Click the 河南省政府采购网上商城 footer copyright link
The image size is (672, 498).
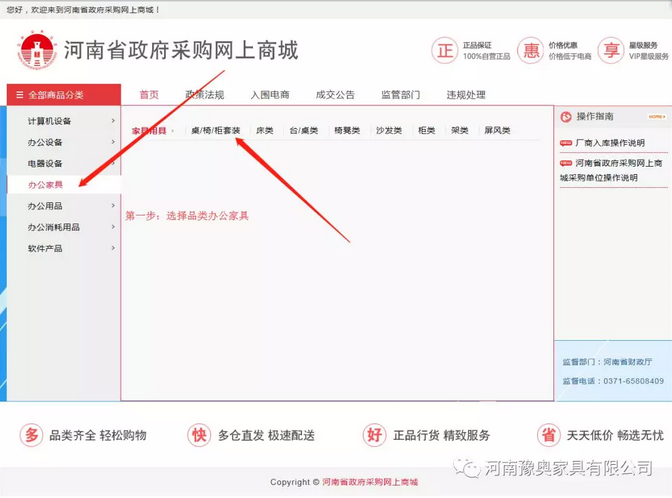[370, 482]
